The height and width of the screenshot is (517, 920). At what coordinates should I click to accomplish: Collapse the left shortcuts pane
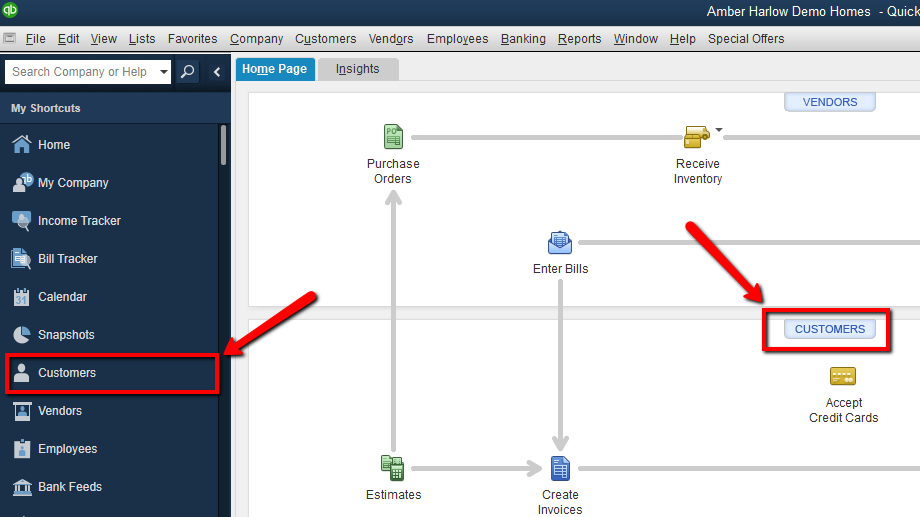tap(217, 72)
